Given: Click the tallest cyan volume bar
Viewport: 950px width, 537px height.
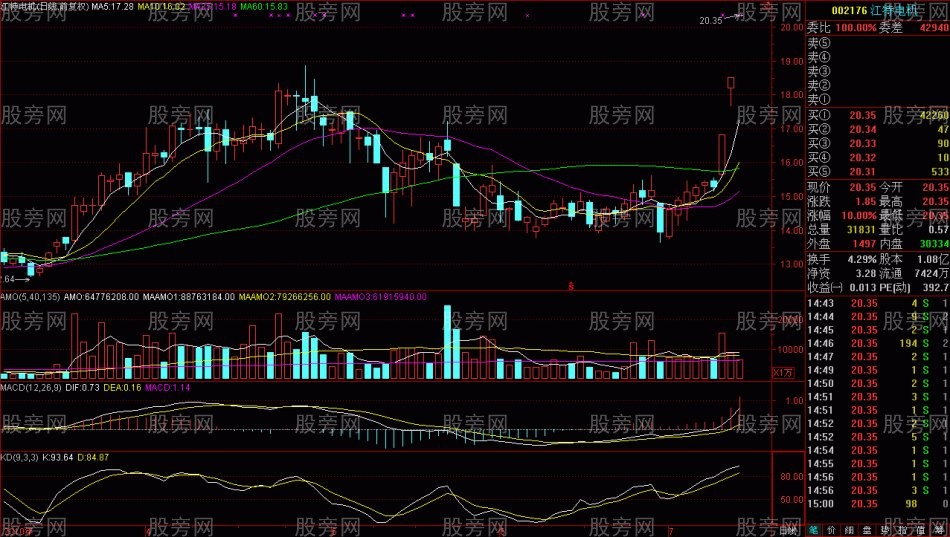Looking at the screenshot, I should click(447, 342).
